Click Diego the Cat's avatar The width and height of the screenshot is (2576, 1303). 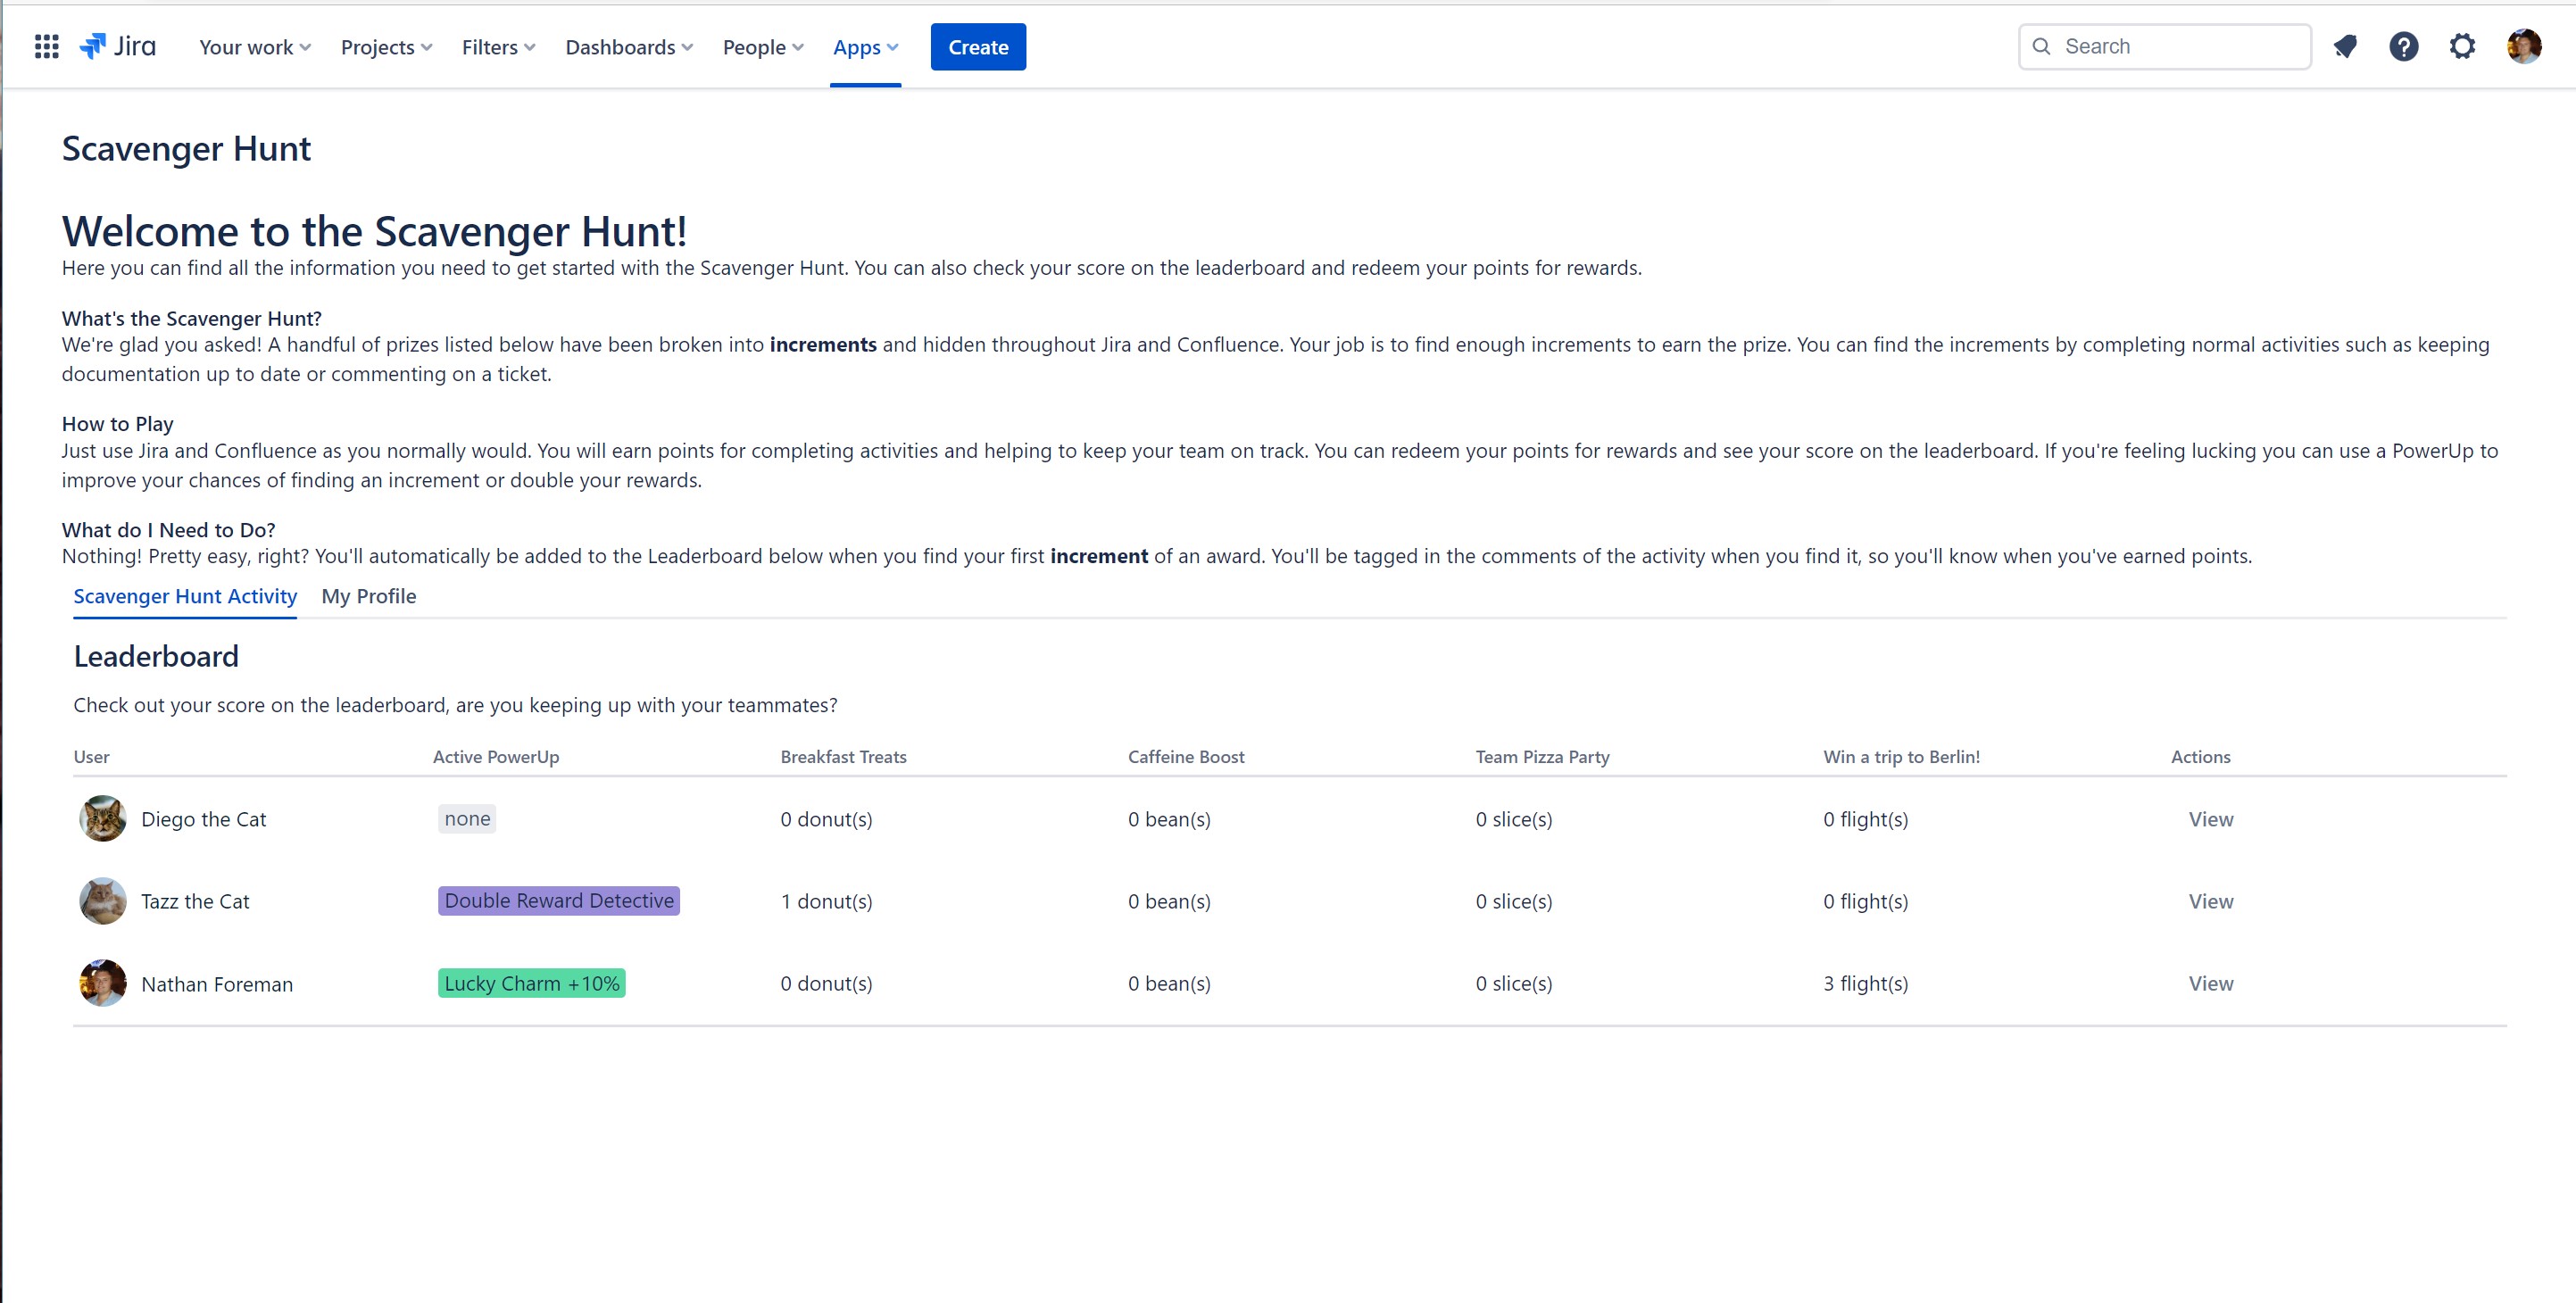point(102,819)
